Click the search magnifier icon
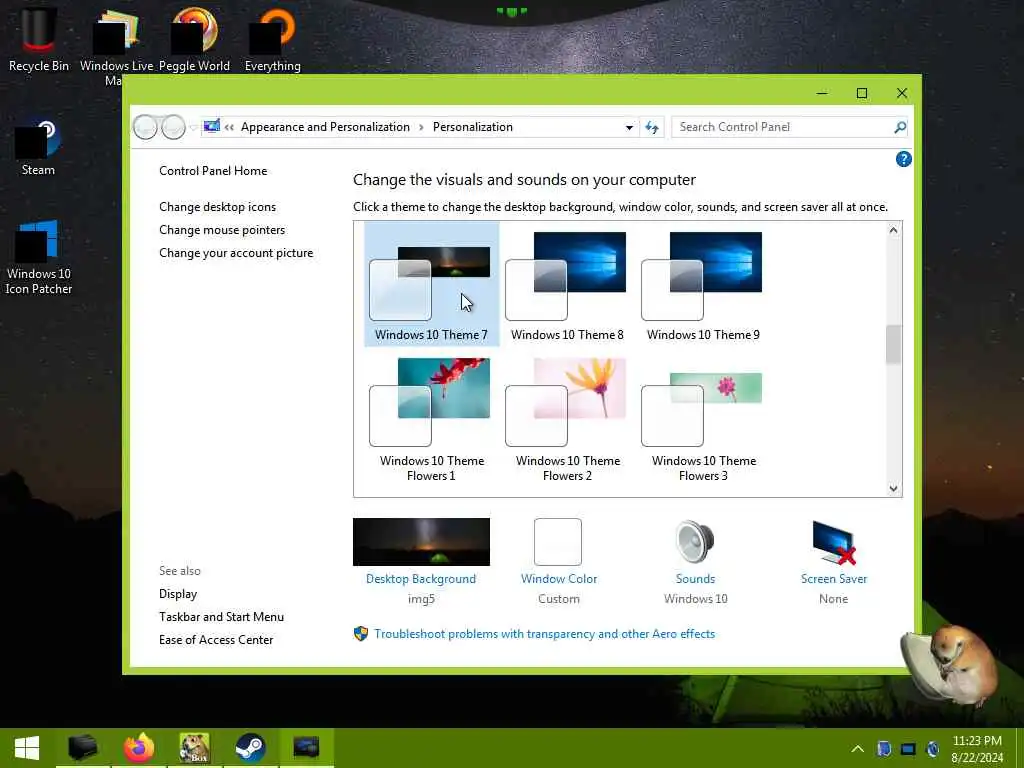Screen dimensions: 1024x768 pyautogui.click(x=900, y=127)
